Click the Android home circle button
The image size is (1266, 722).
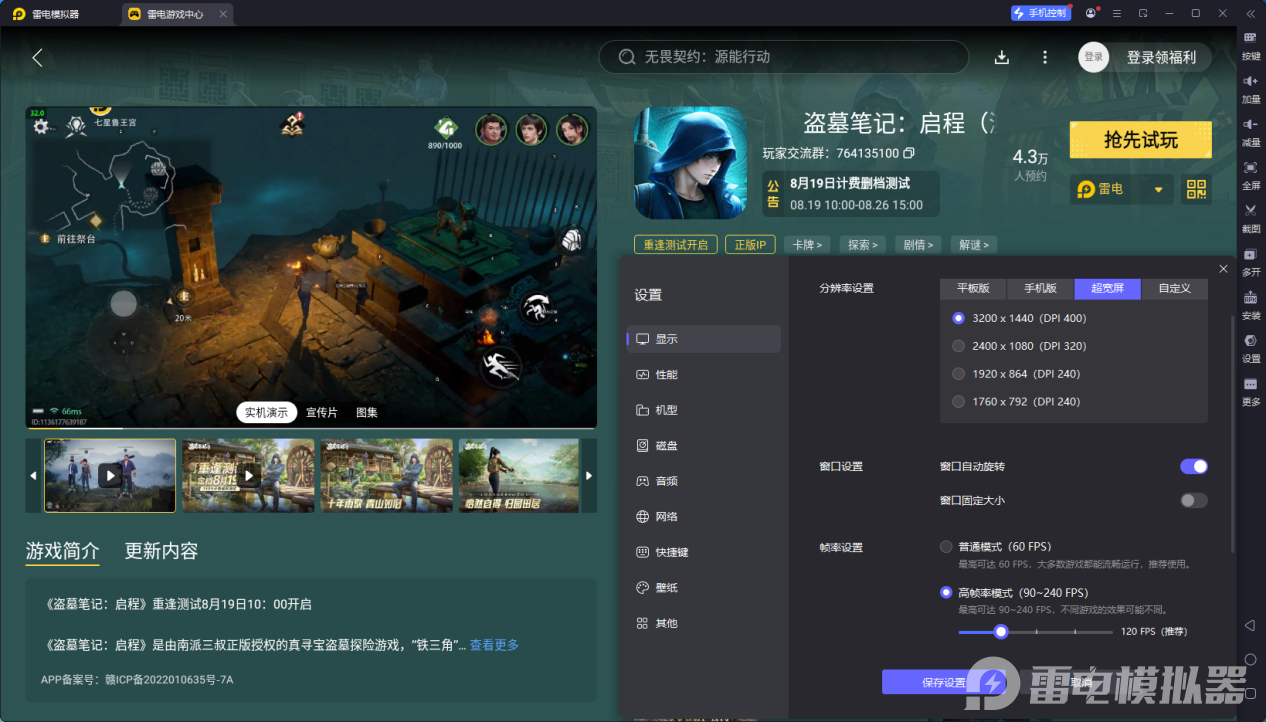(1250, 660)
